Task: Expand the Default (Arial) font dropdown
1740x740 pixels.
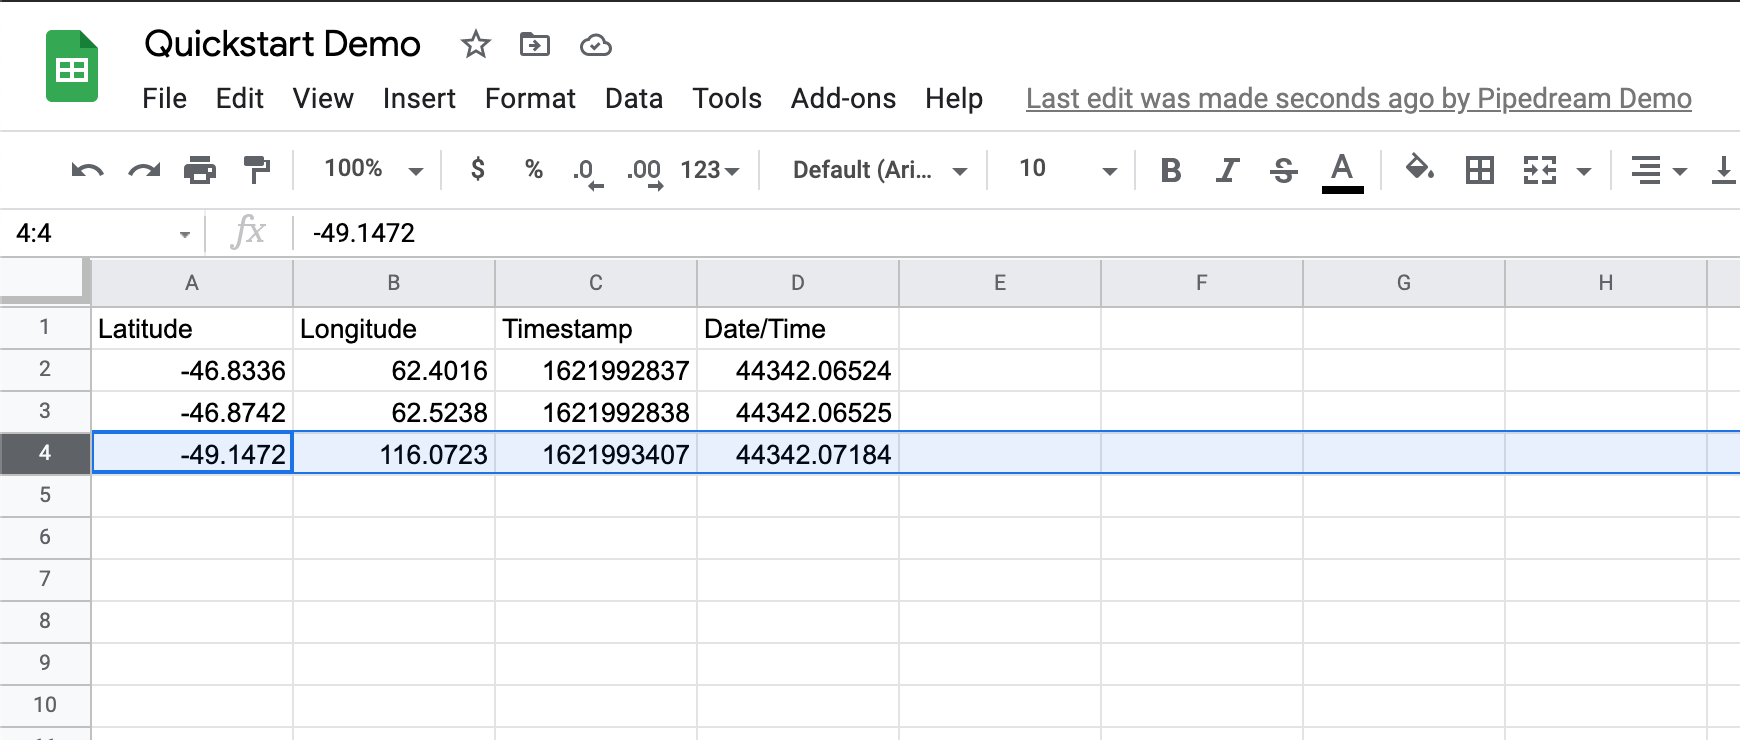Action: [x=878, y=170]
